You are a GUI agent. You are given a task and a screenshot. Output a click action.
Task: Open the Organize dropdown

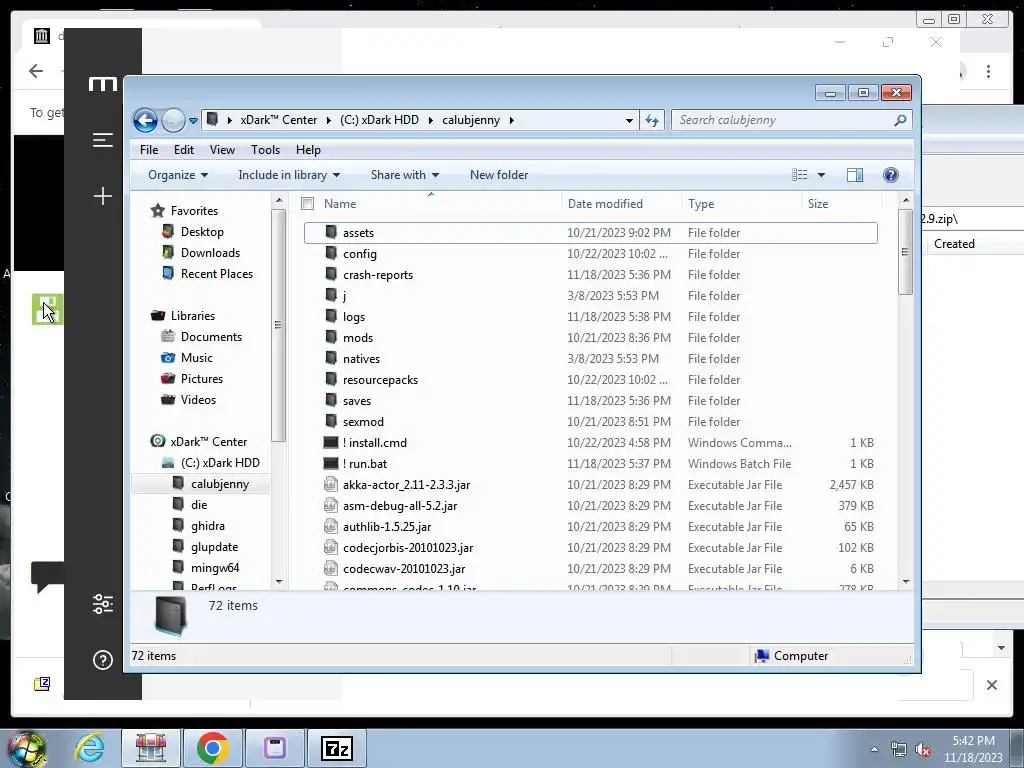pos(178,175)
